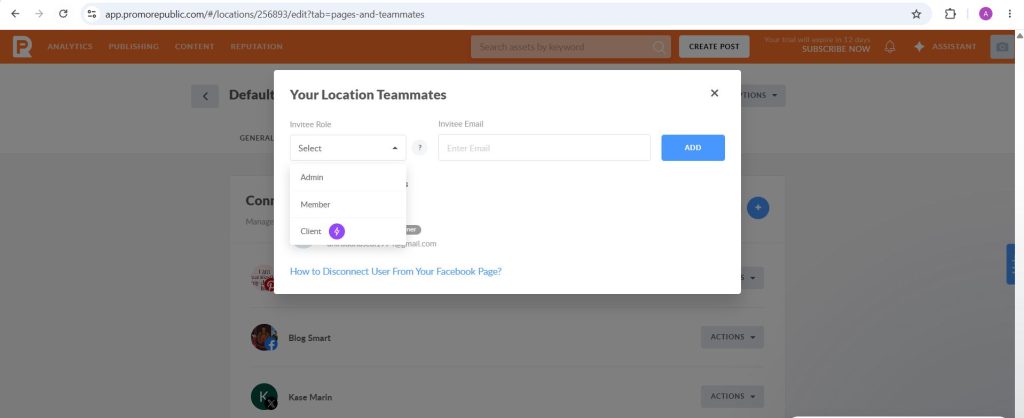
Task: Click the back arrow button
Action: 205,96
